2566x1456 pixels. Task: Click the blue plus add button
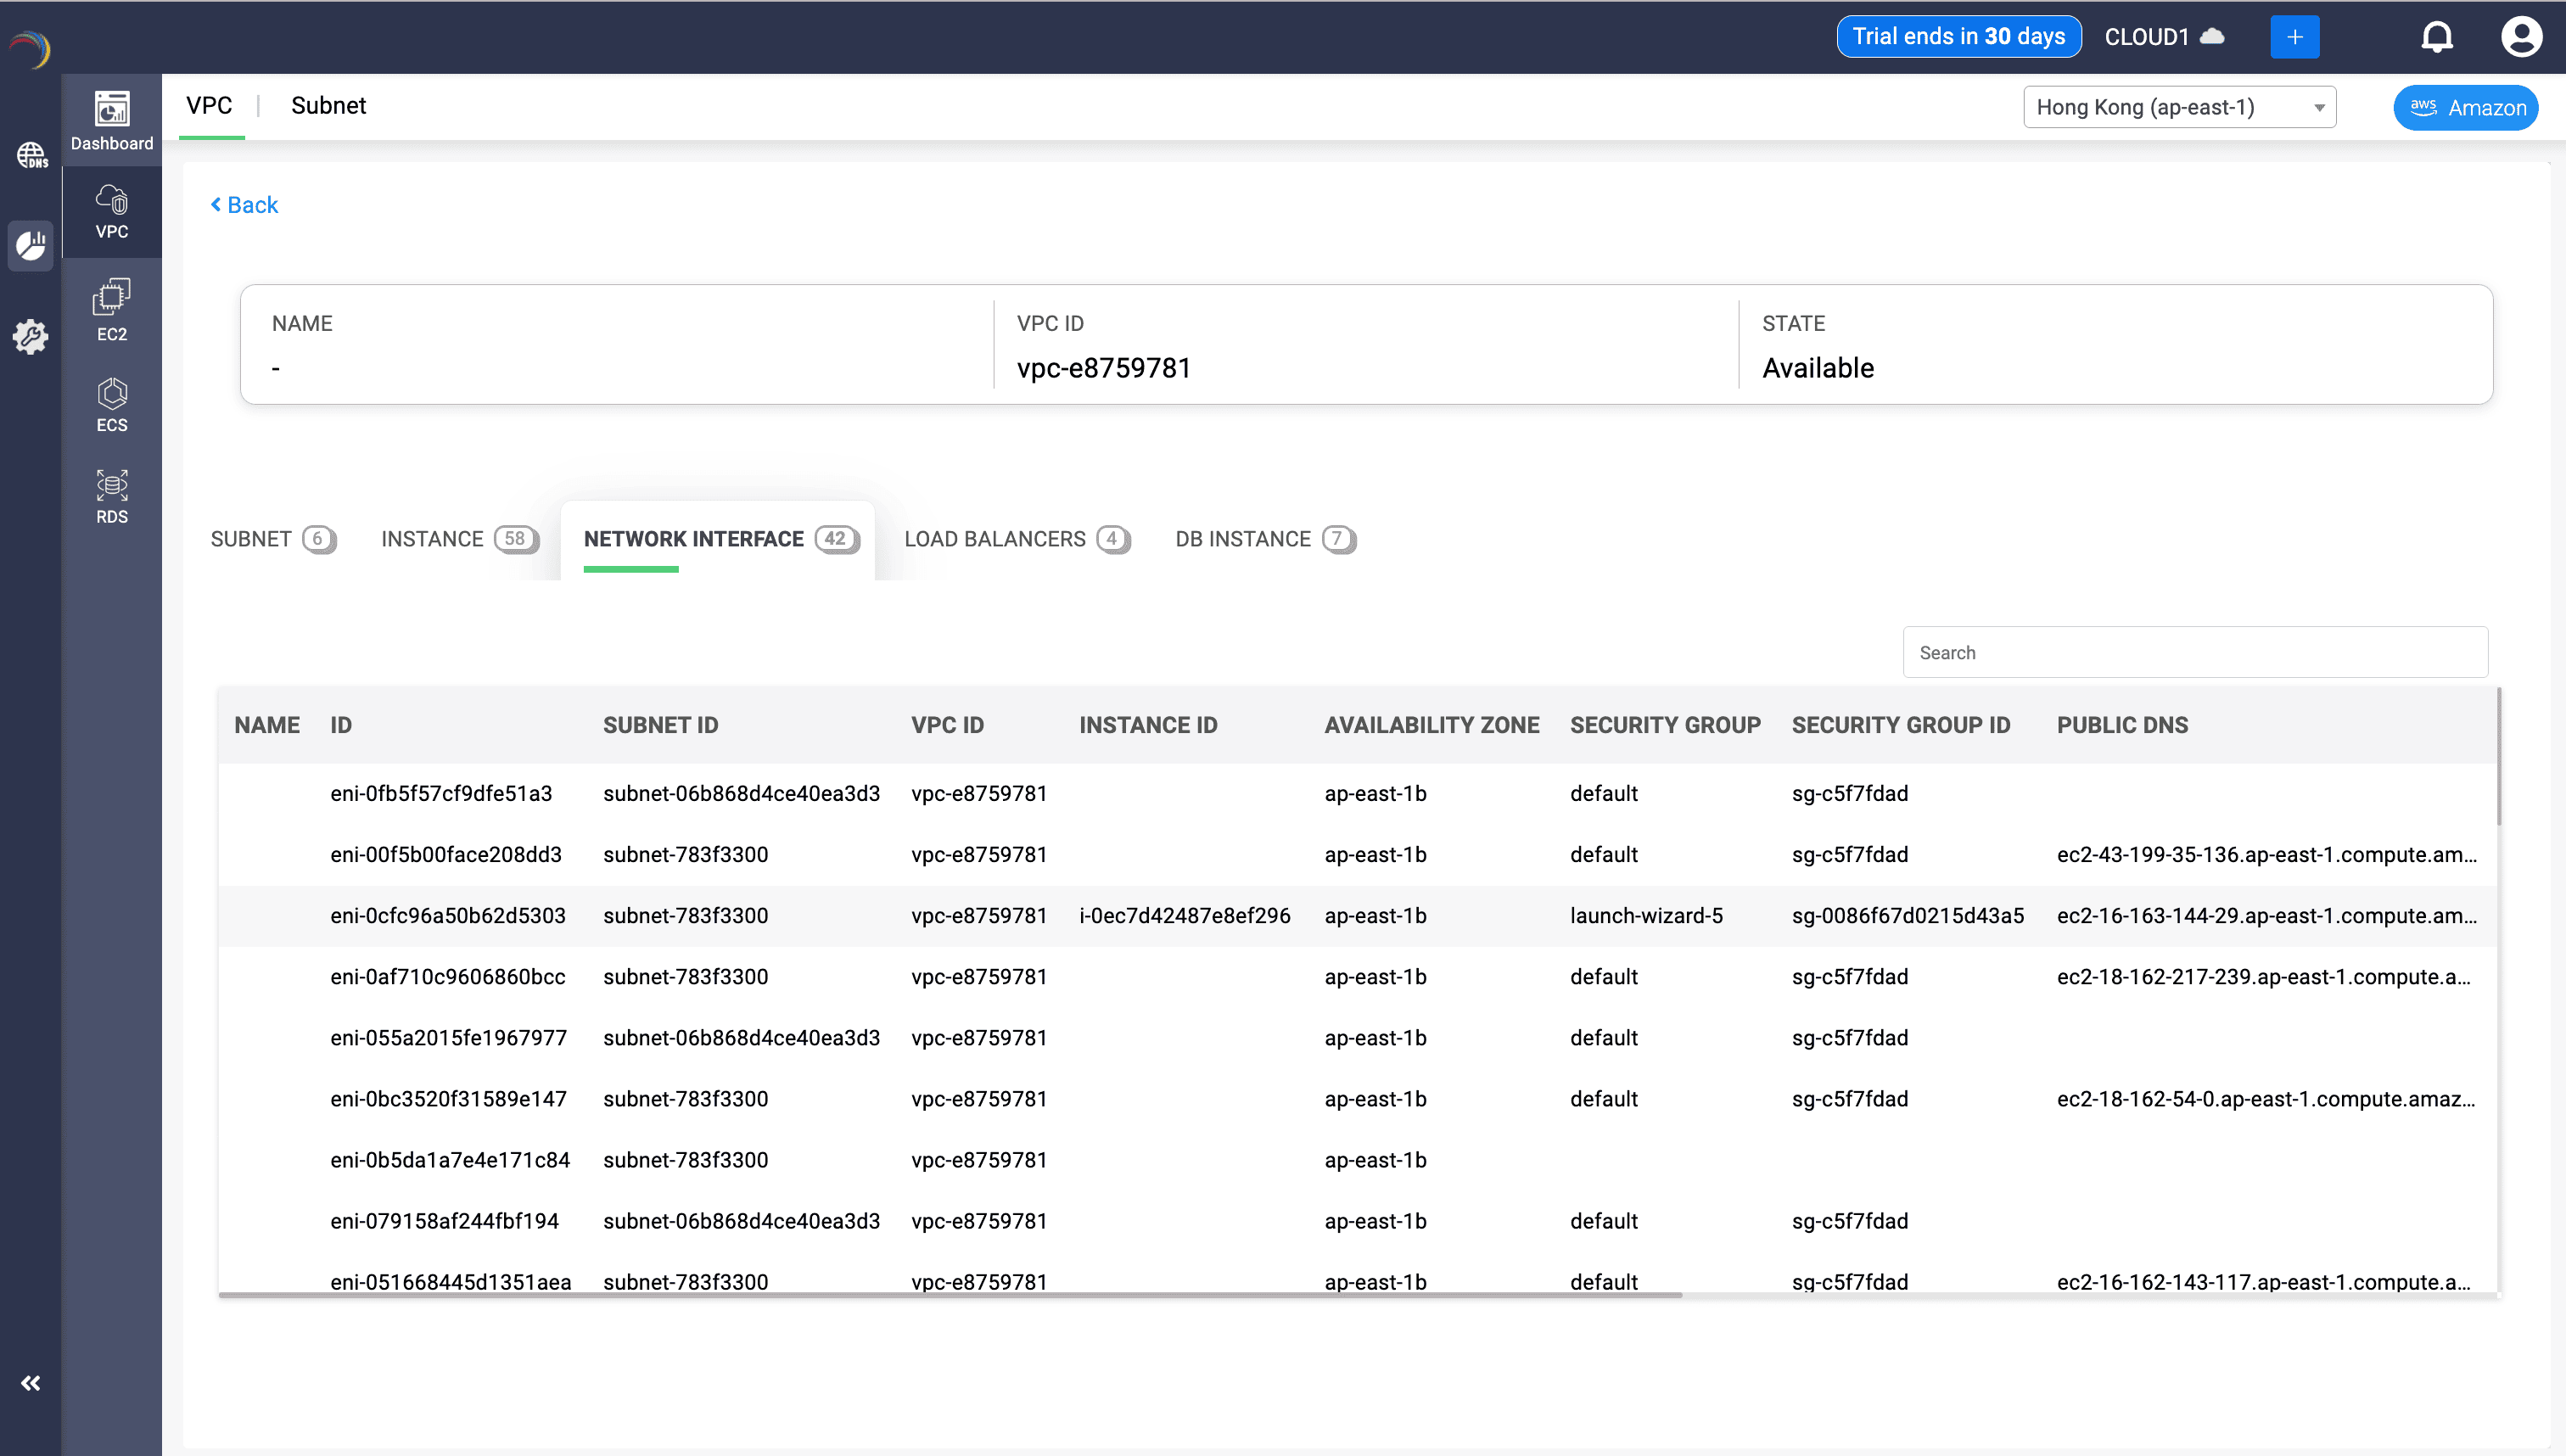pyautogui.click(x=2294, y=37)
